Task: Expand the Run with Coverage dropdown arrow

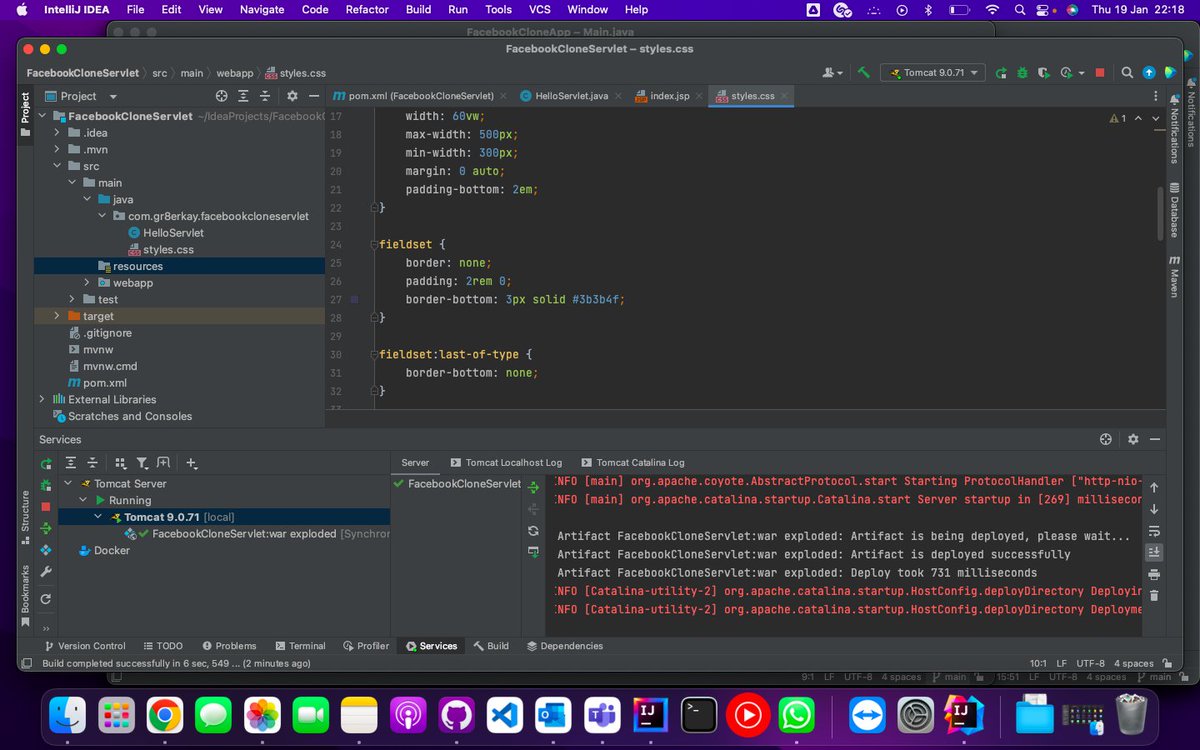Action: pyautogui.click(x=1081, y=72)
